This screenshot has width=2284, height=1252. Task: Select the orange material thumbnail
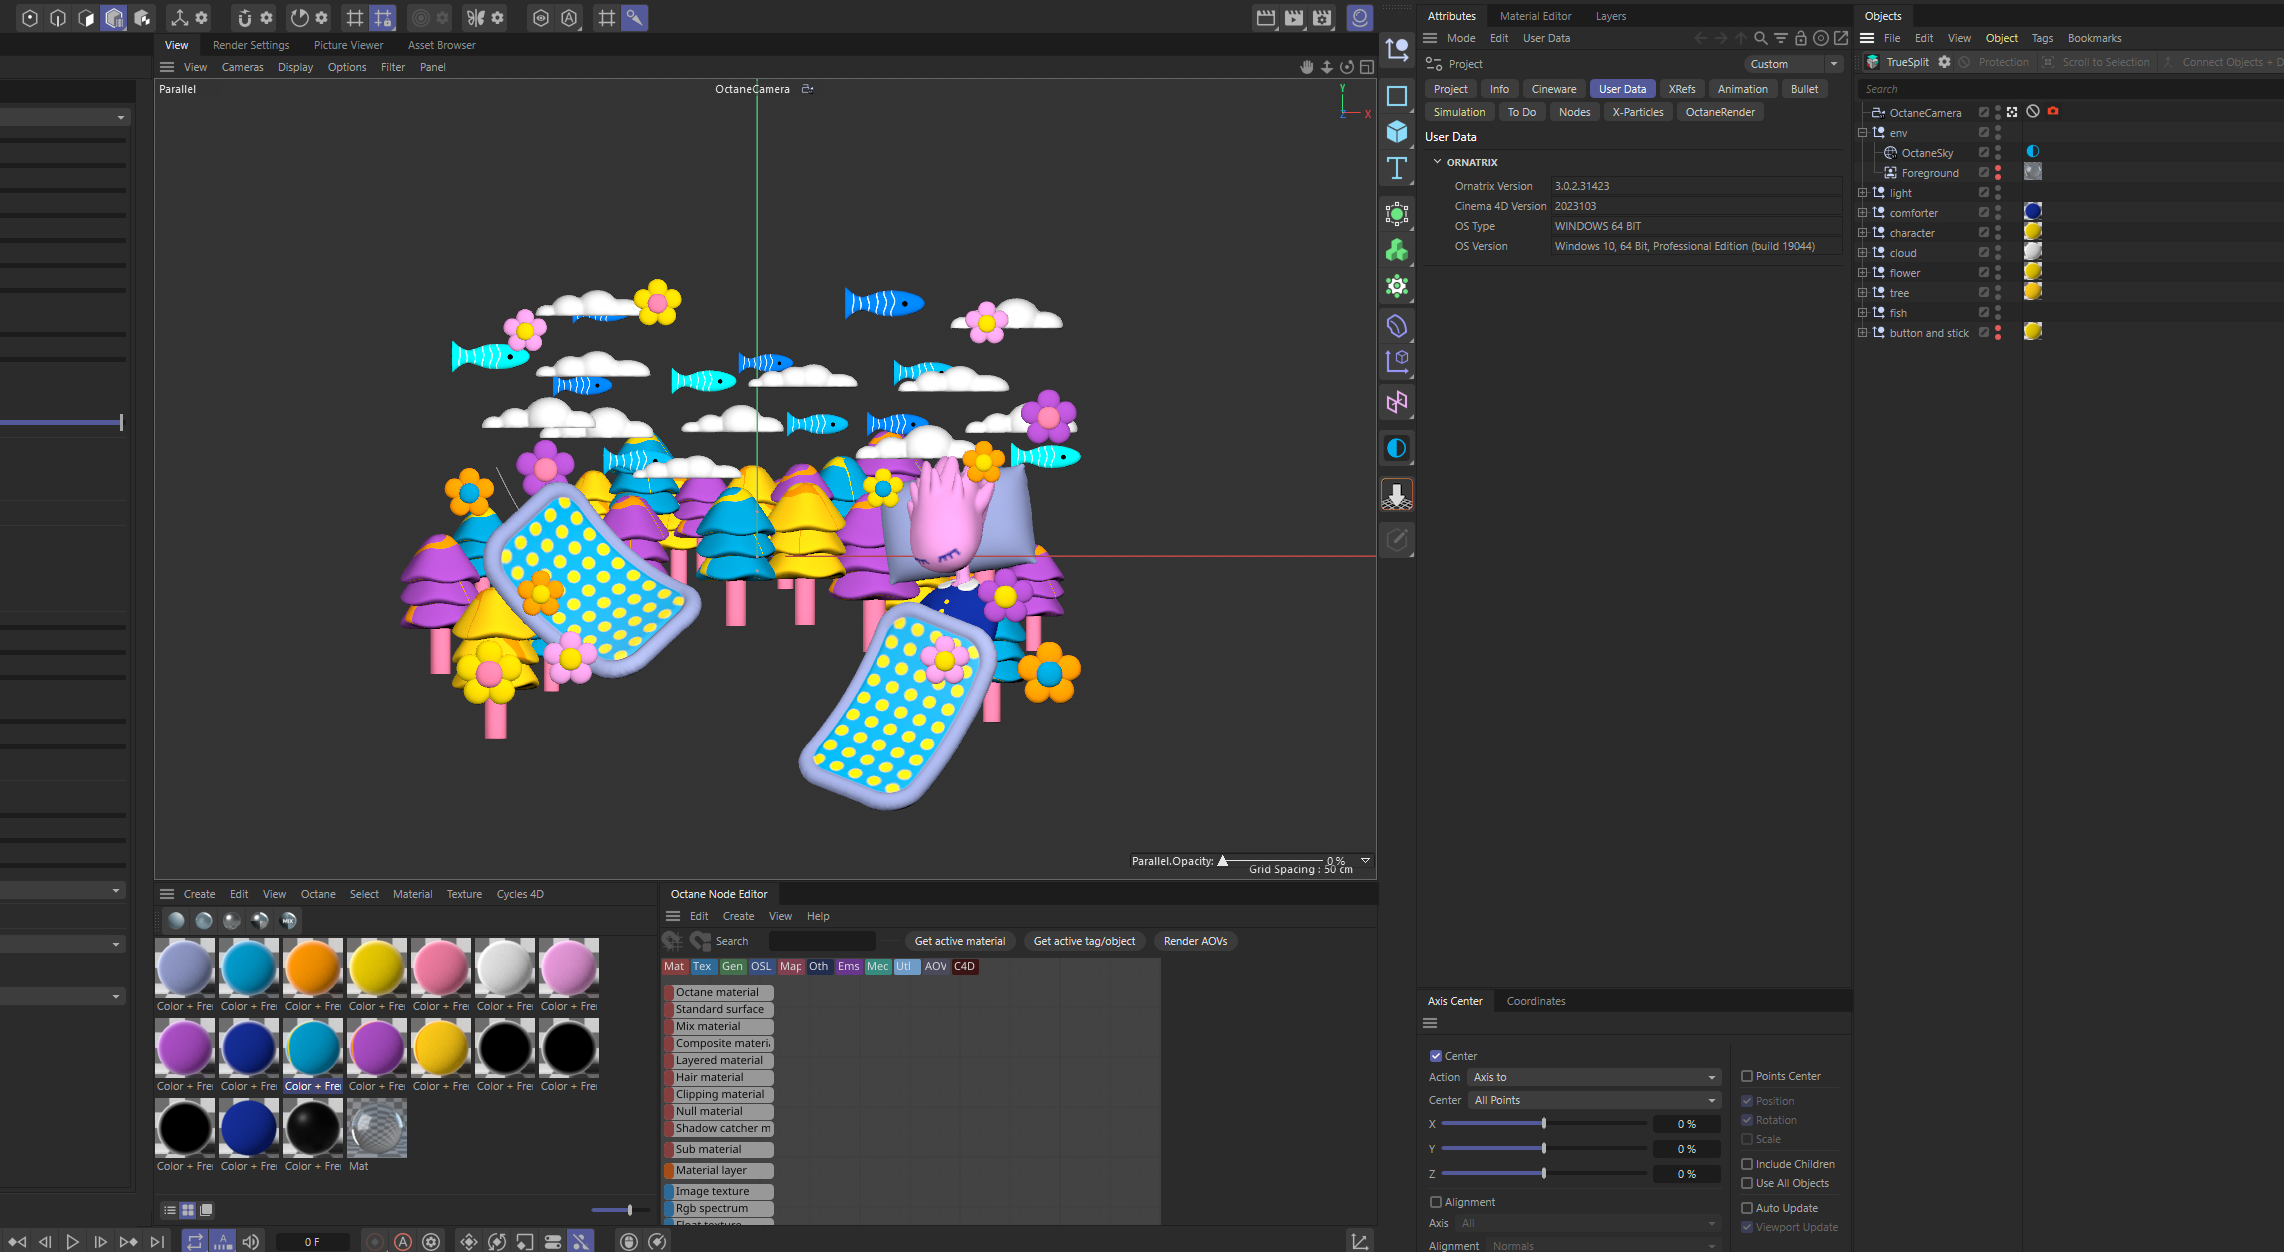click(313, 968)
